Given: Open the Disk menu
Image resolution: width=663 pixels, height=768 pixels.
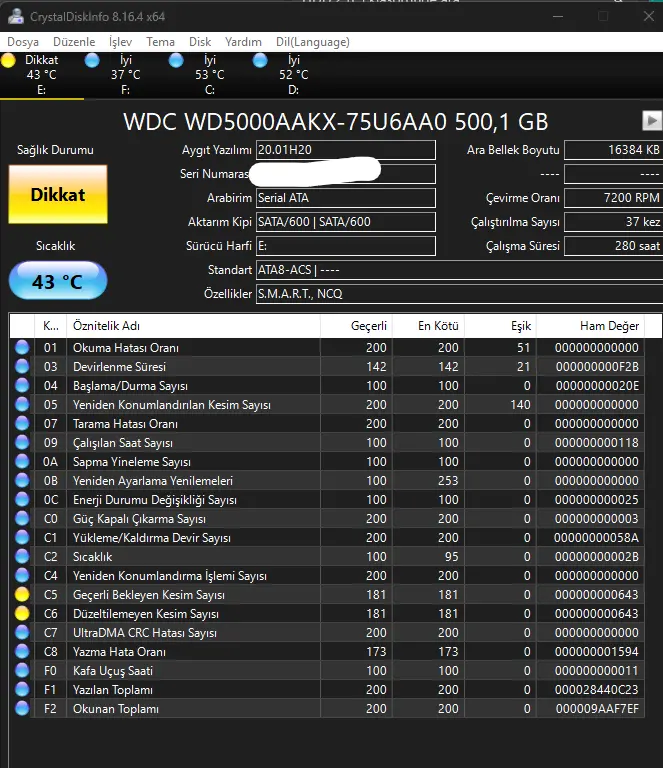Looking at the screenshot, I should [200, 42].
